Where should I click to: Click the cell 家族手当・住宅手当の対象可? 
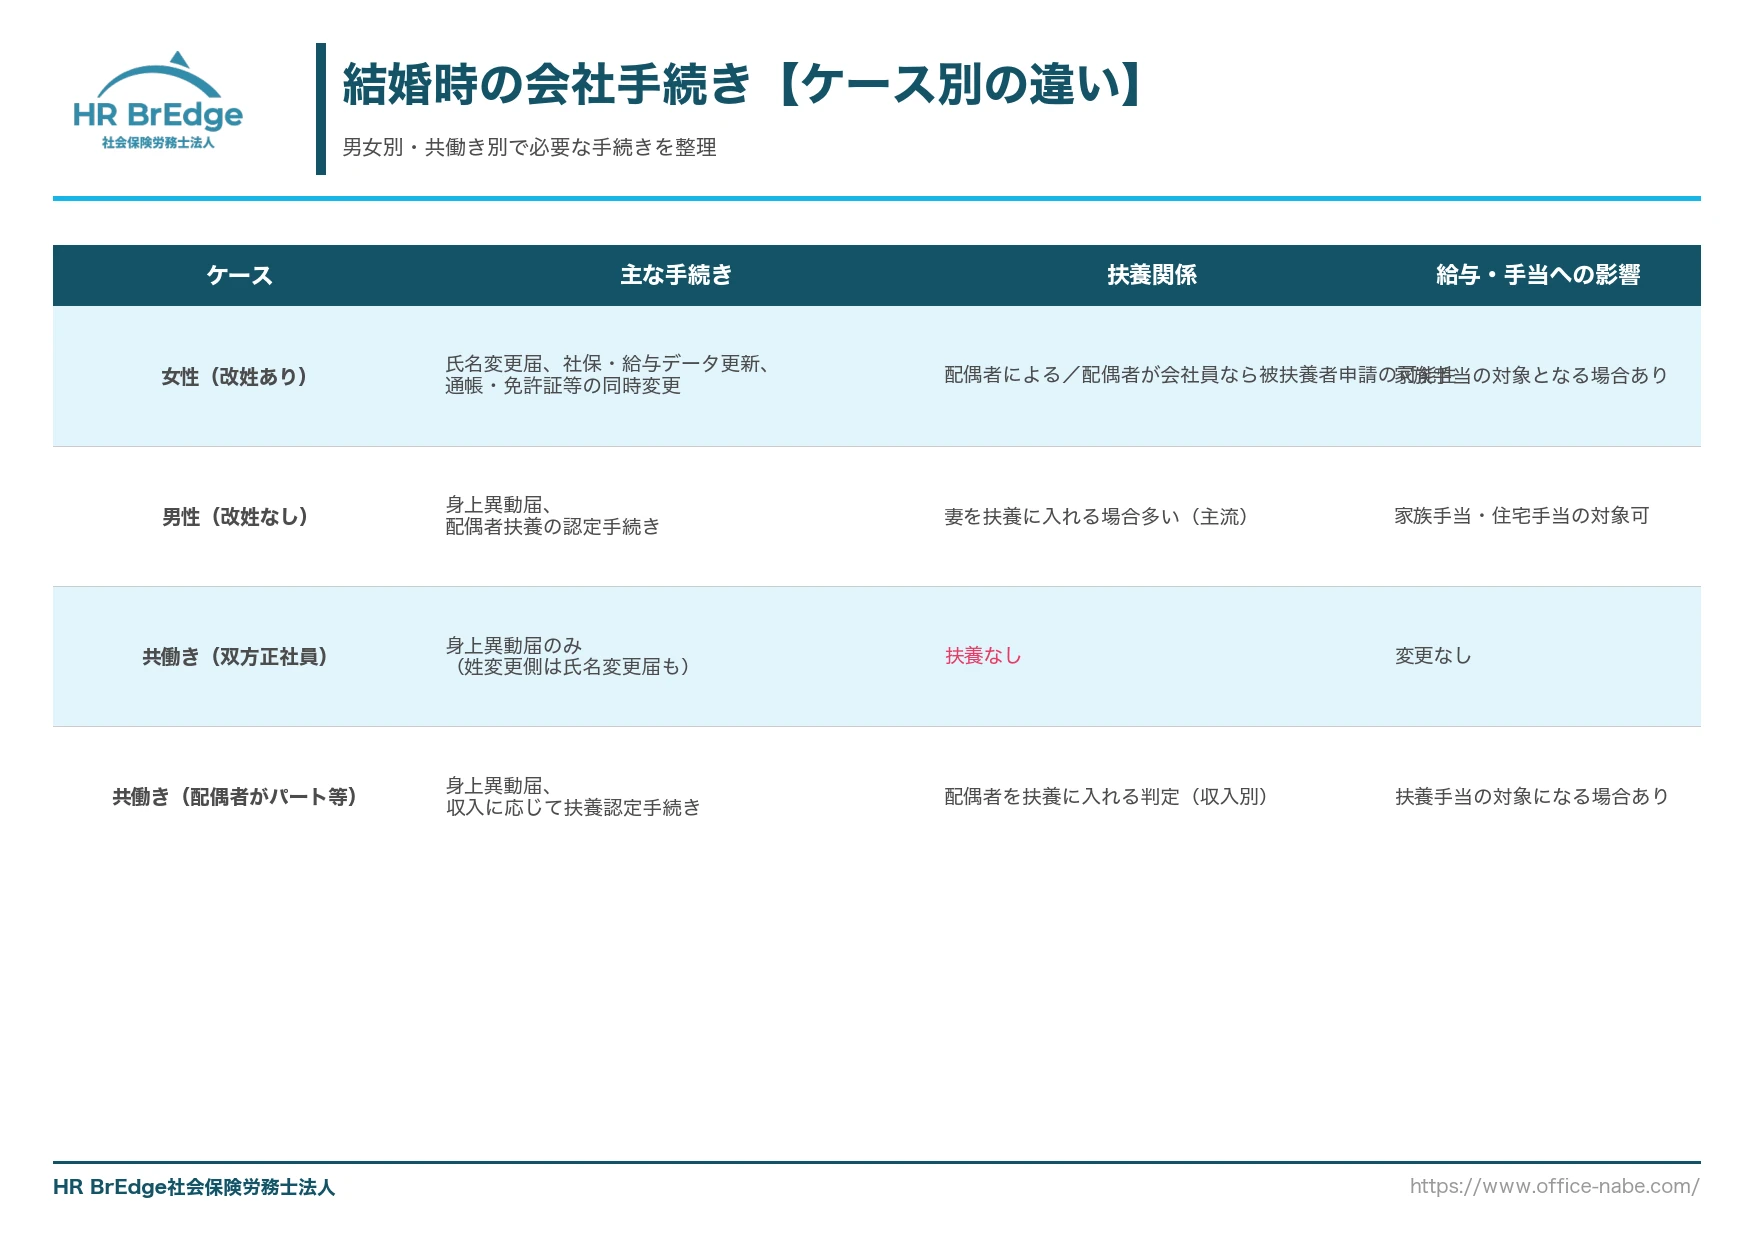[x=1522, y=516]
